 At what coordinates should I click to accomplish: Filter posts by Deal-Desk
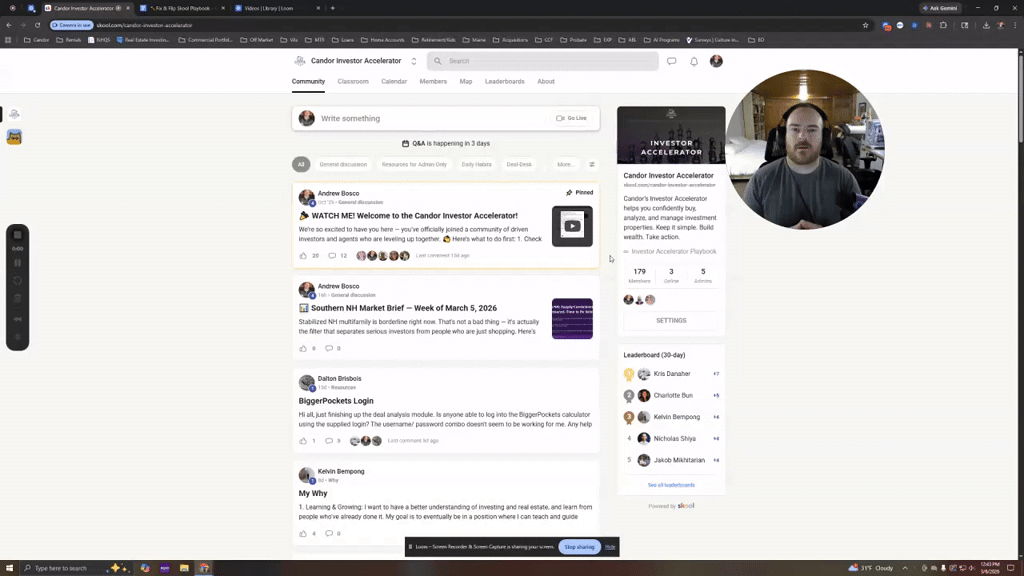point(519,165)
